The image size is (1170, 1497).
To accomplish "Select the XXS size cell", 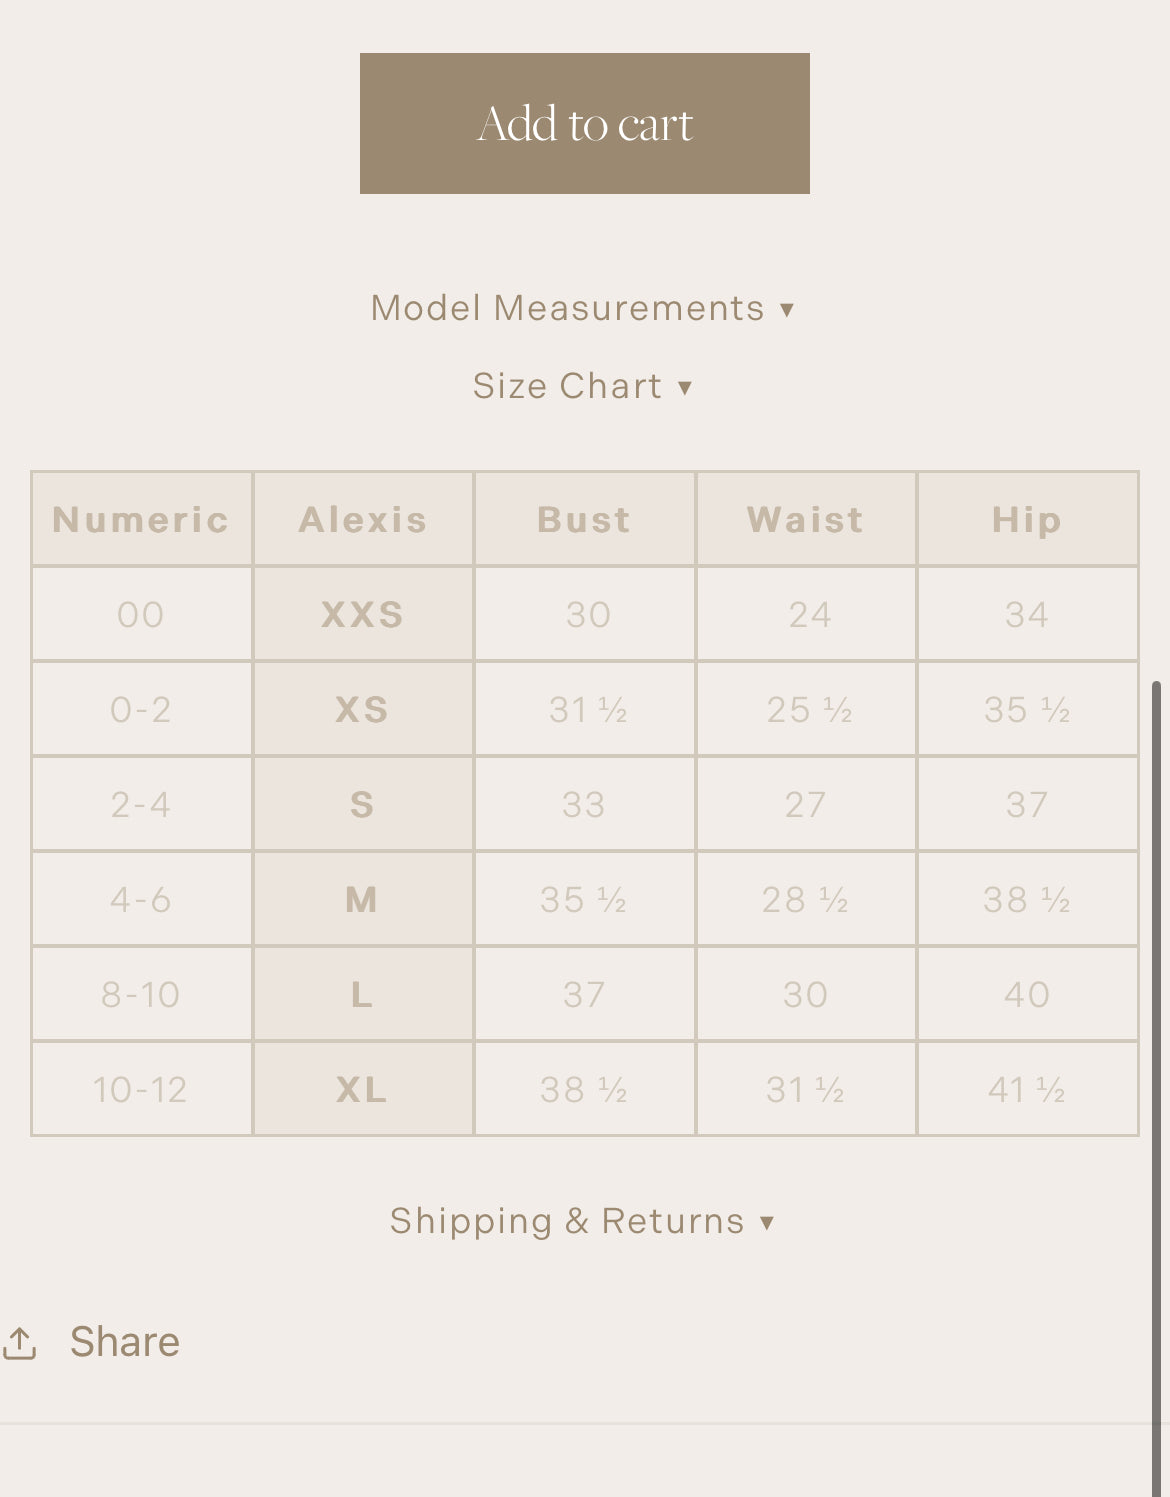I will [x=363, y=614].
